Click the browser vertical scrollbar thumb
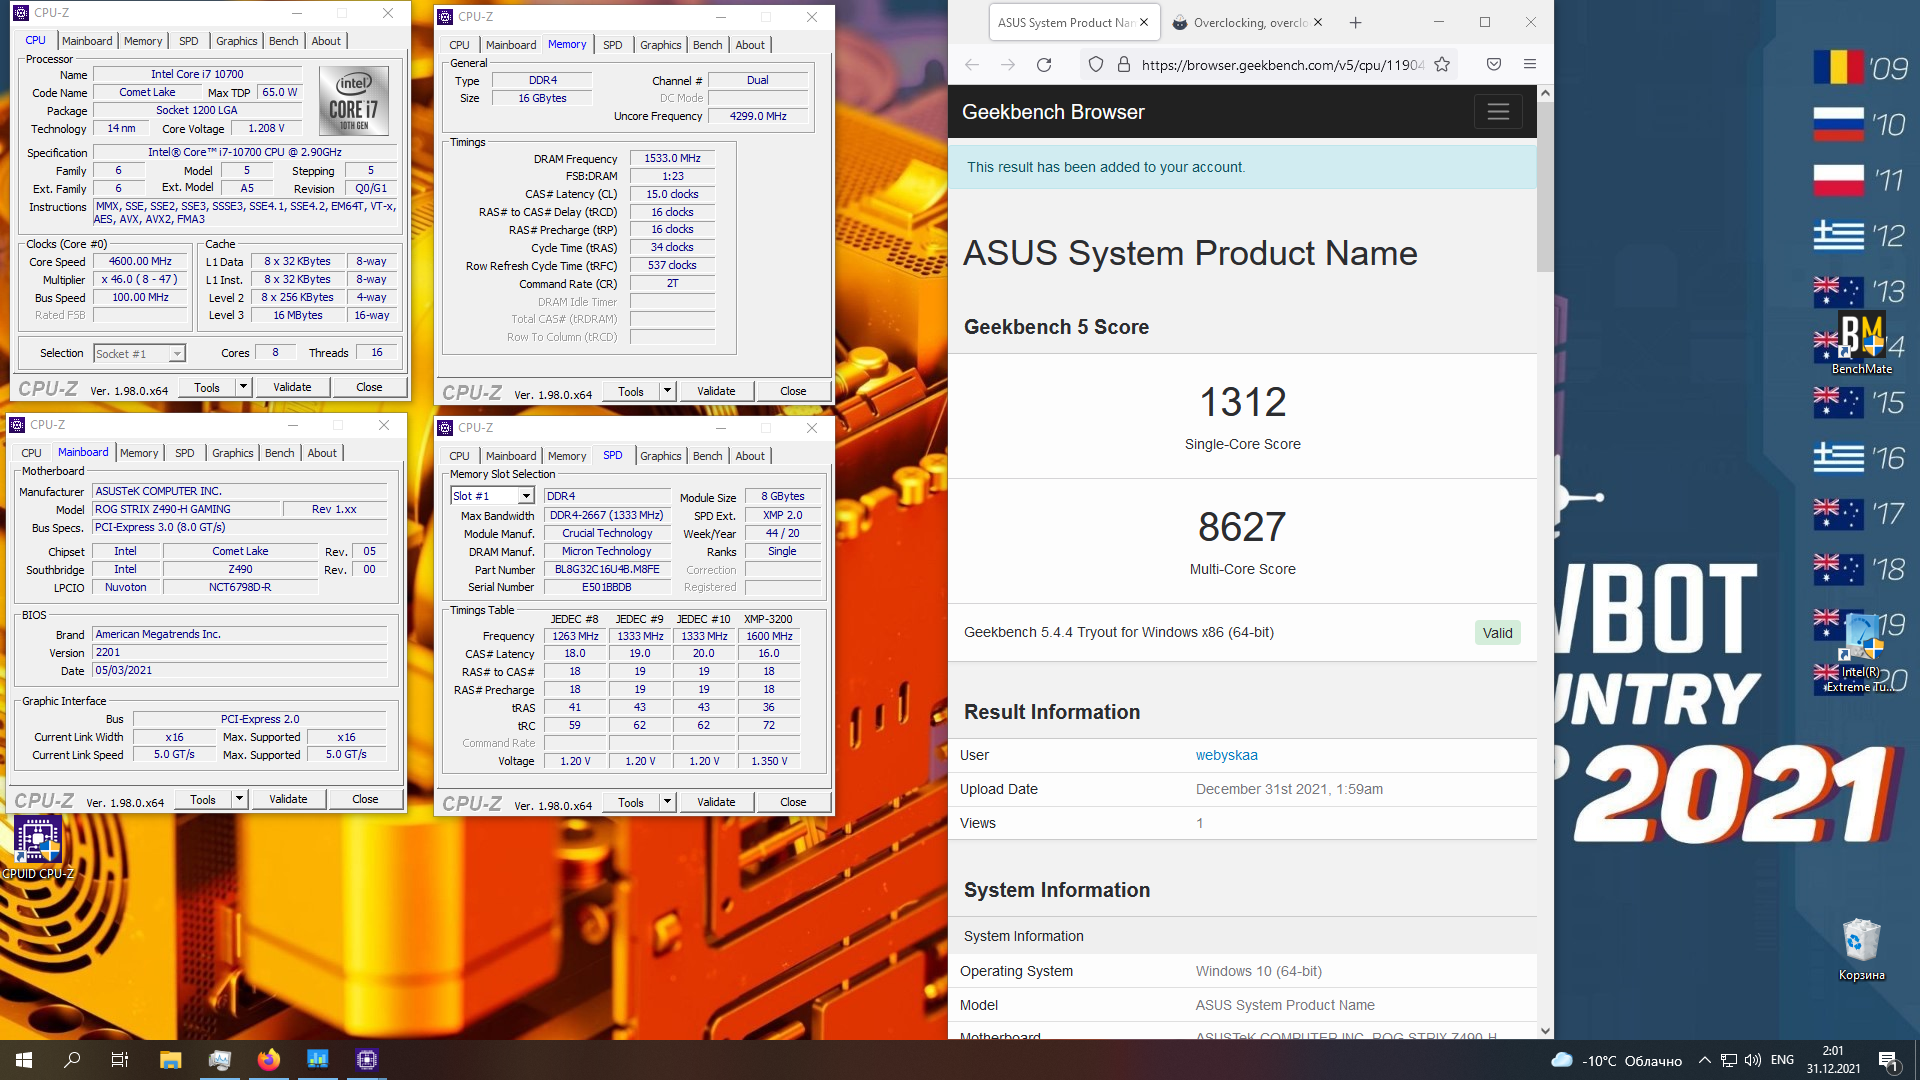This screenshot has height=1080, width=1920. click(x=1545, y=187)
